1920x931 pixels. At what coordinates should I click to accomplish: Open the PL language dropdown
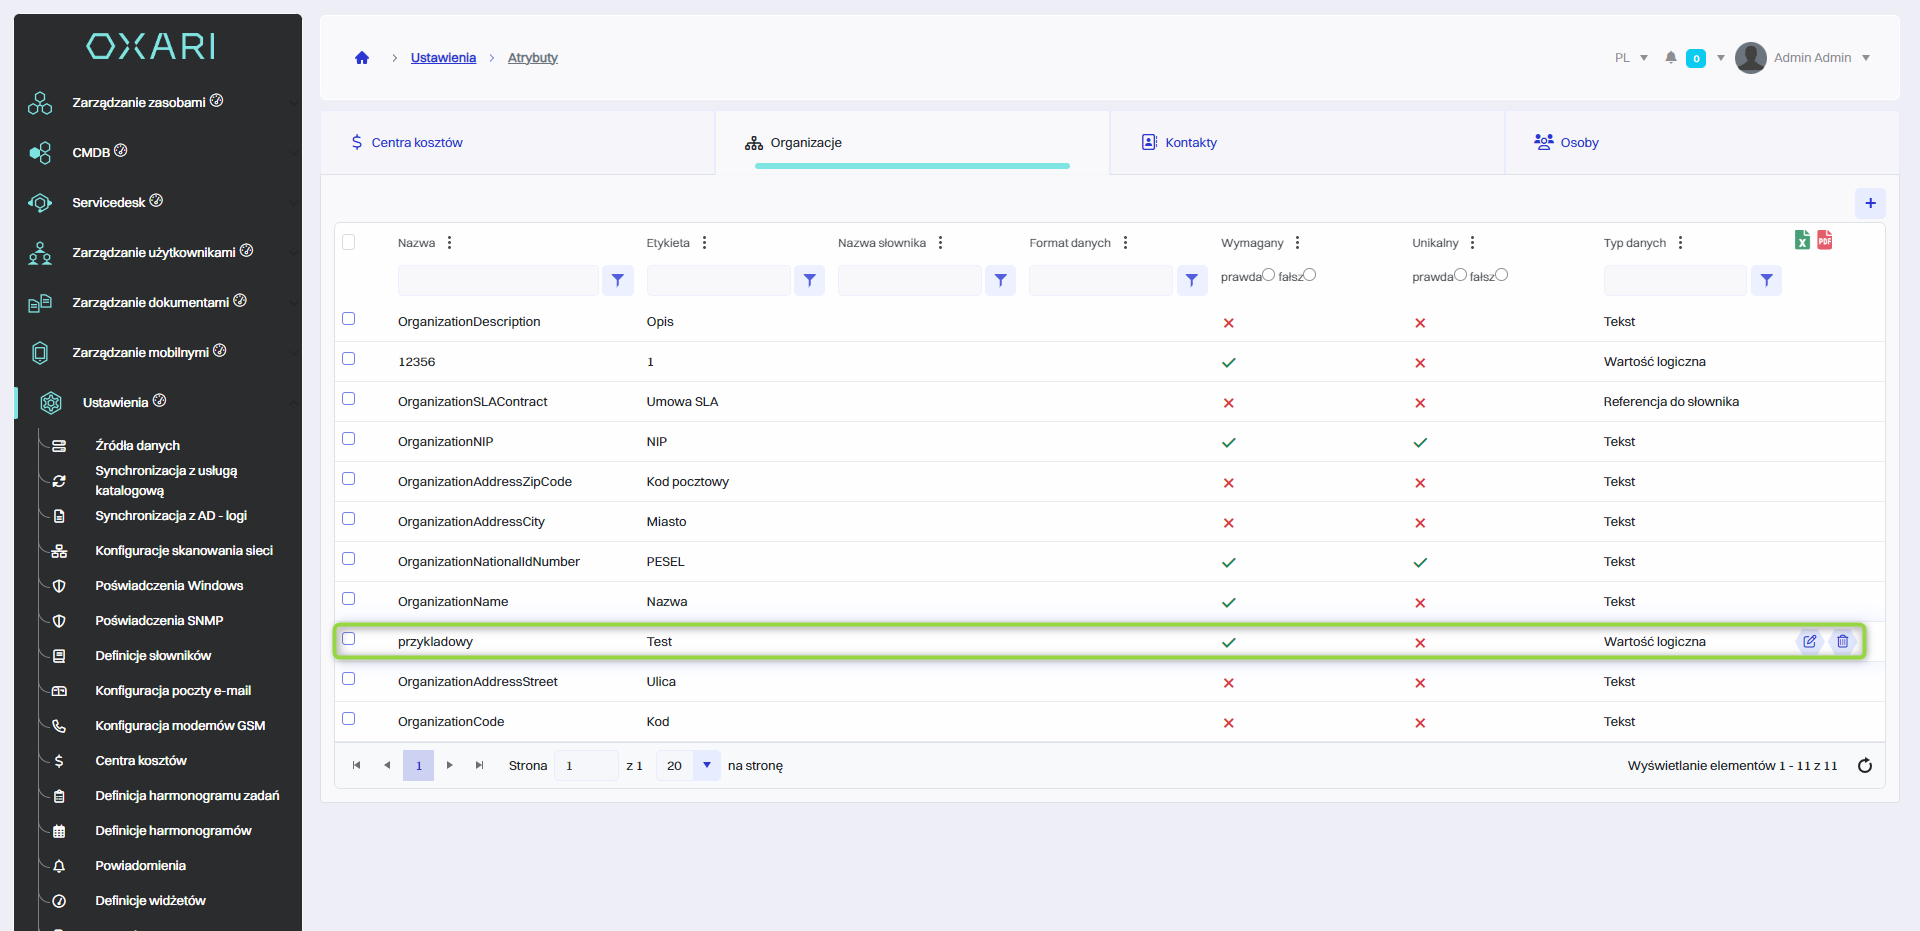pos(1631,58)
